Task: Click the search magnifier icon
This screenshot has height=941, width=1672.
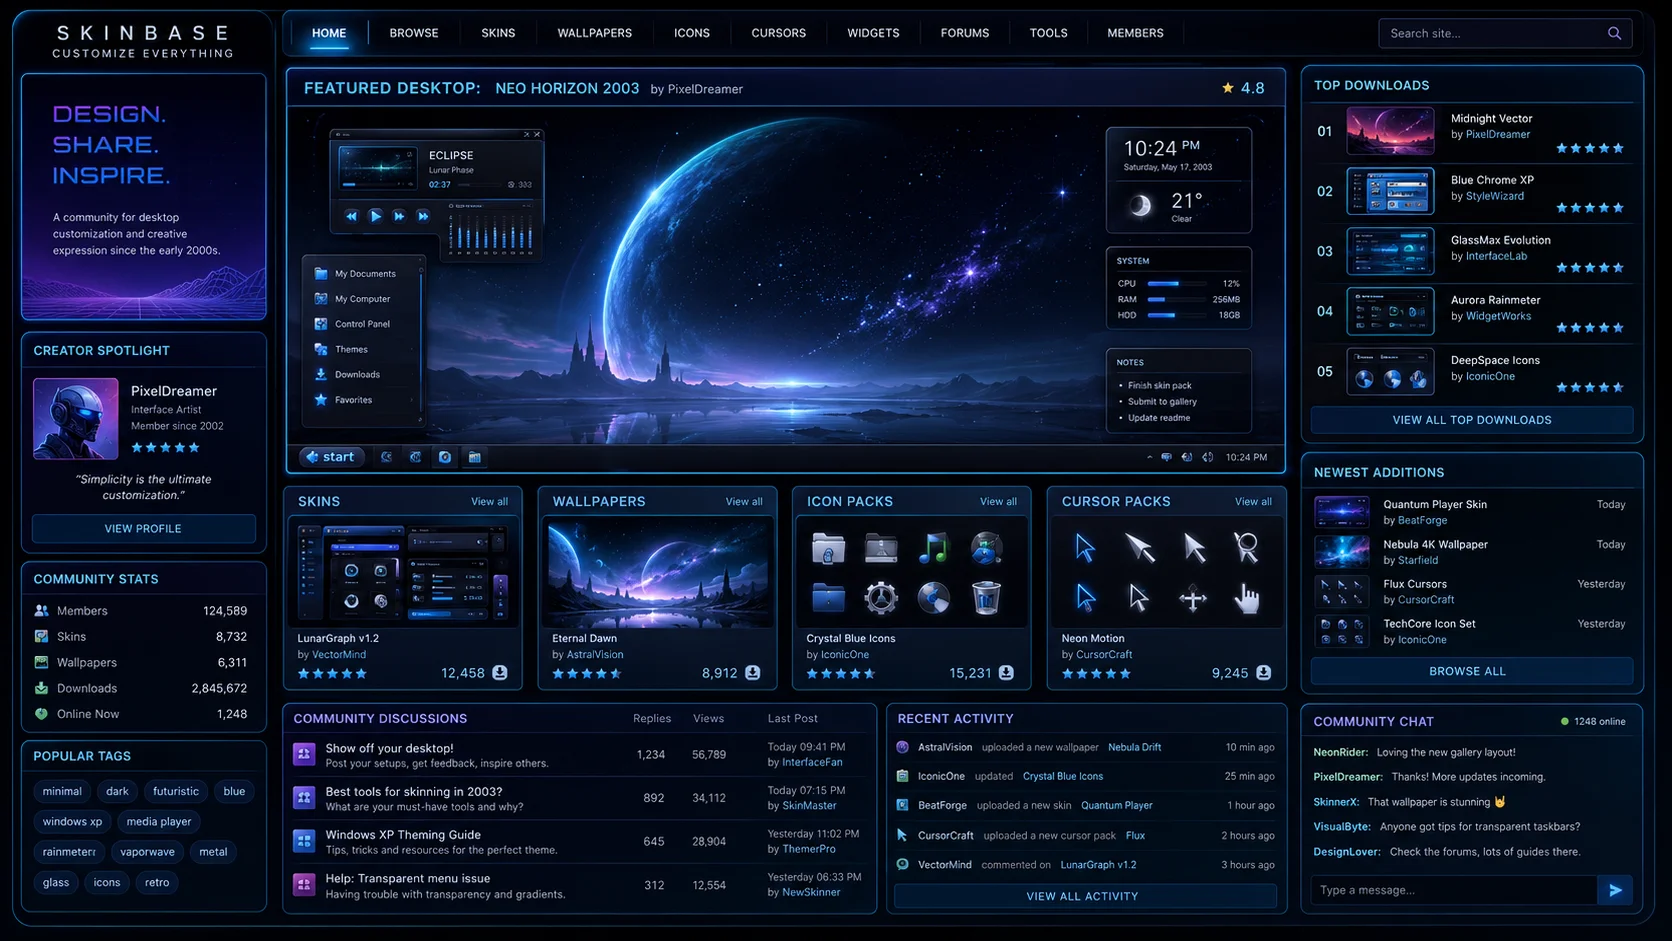Action: click(x=1614, y=33)
